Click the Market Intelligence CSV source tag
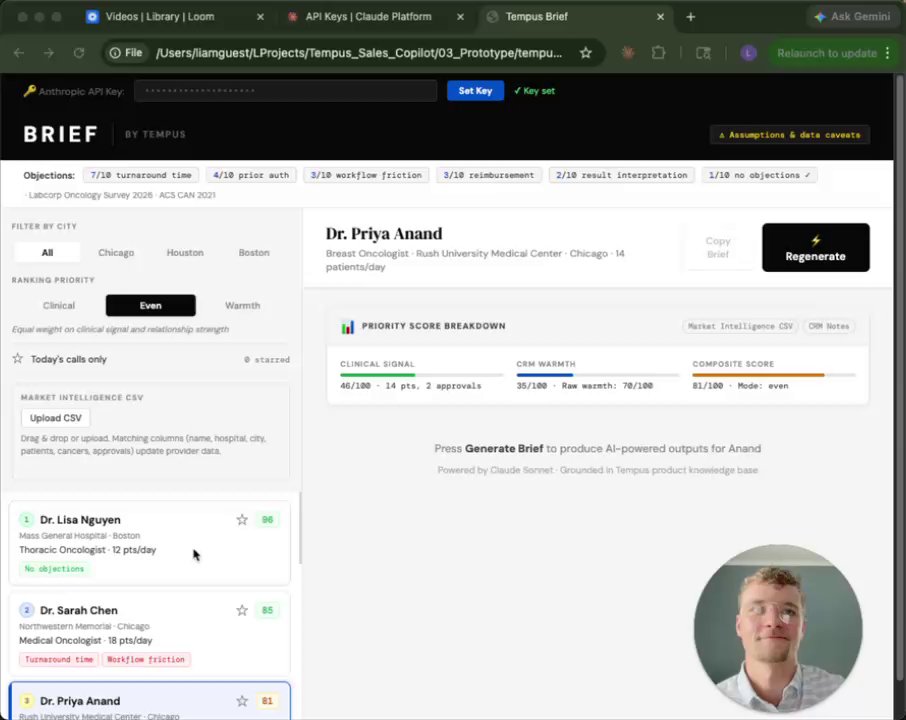Screen dimensions: 906x720 [740, 326]
